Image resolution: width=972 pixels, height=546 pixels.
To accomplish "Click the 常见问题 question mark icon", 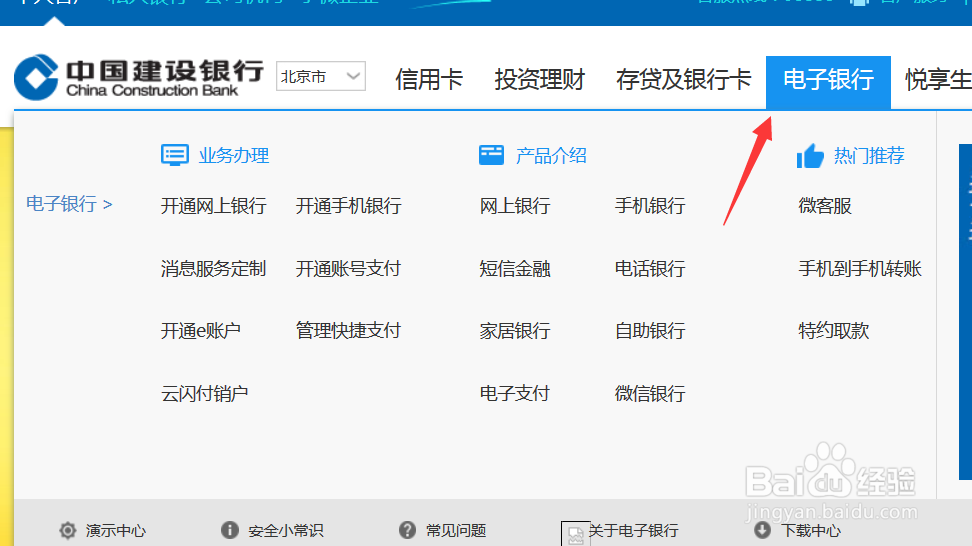I will 407,530.
